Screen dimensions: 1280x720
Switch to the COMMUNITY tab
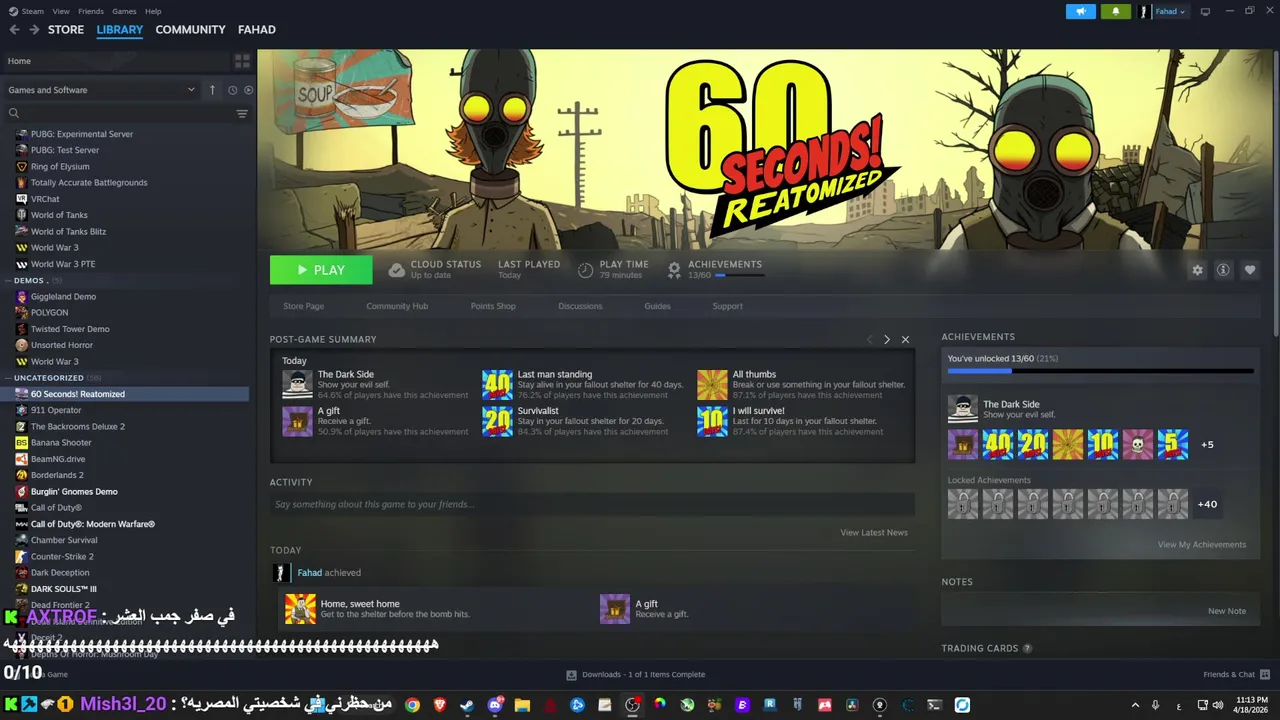click(190, 30)
